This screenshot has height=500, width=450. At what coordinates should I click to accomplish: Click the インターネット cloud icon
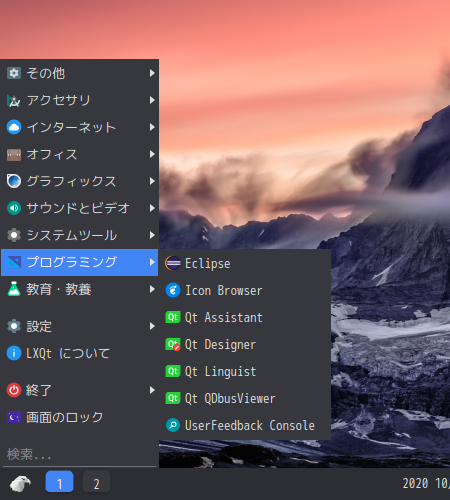point(14,127)
